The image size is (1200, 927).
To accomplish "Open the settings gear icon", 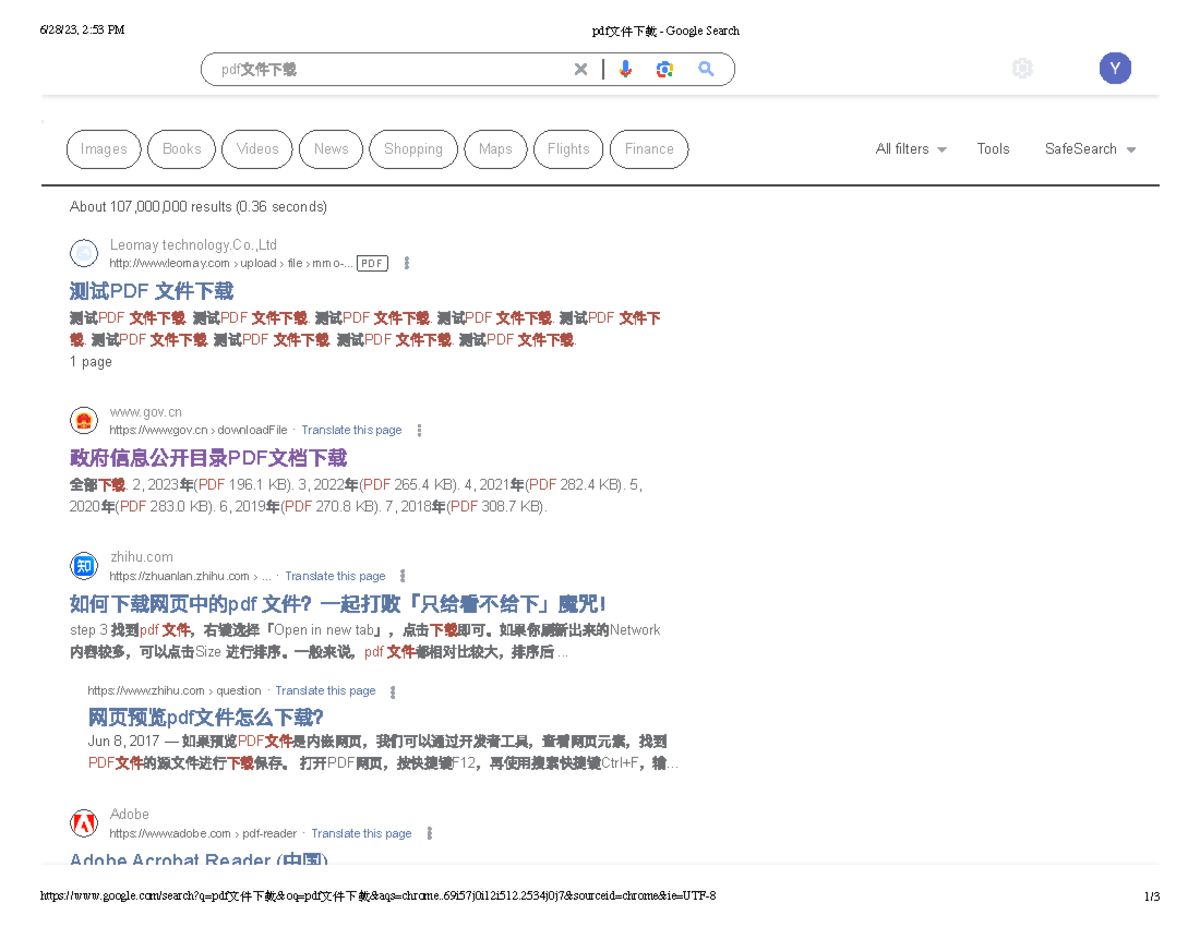I will click(1022, 68).
